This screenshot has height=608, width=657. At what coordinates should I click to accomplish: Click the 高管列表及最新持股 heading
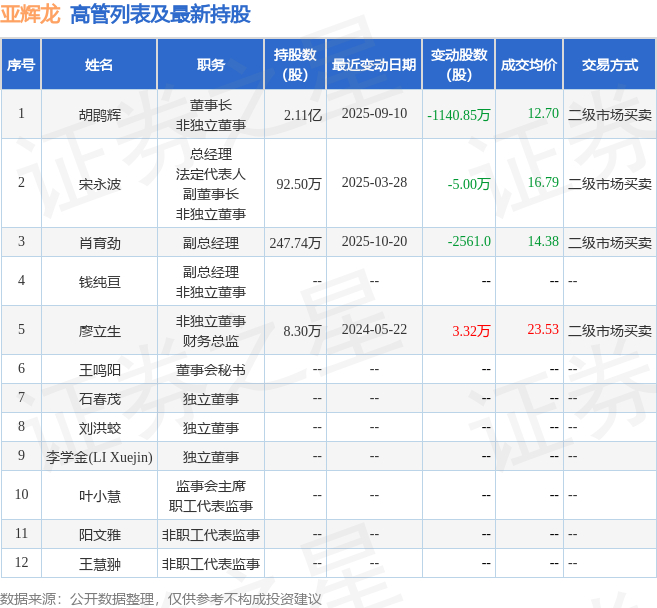tap(160, 15)
